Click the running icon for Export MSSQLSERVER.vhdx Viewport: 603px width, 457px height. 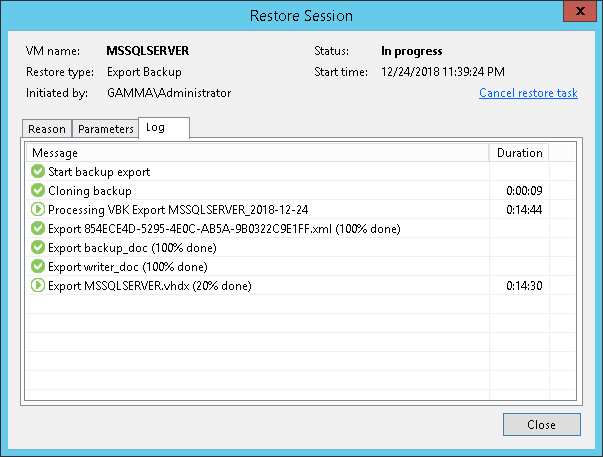click(x=38, y=286)
